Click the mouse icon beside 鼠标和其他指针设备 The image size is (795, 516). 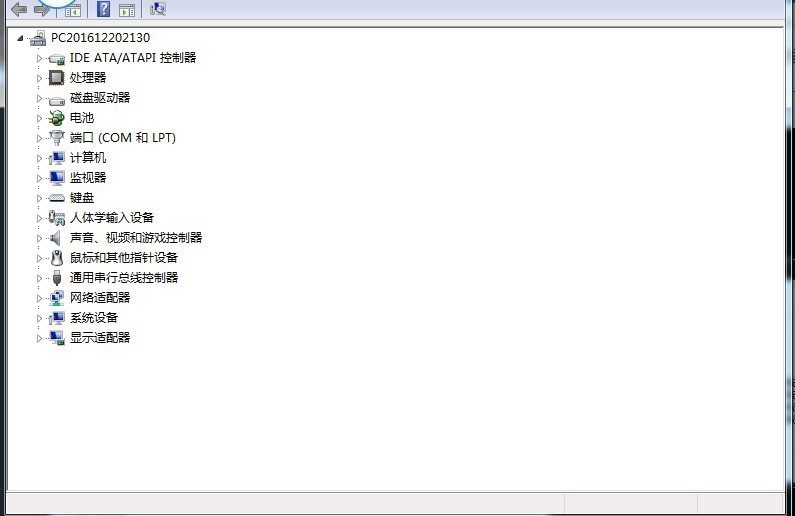point(57,258)
